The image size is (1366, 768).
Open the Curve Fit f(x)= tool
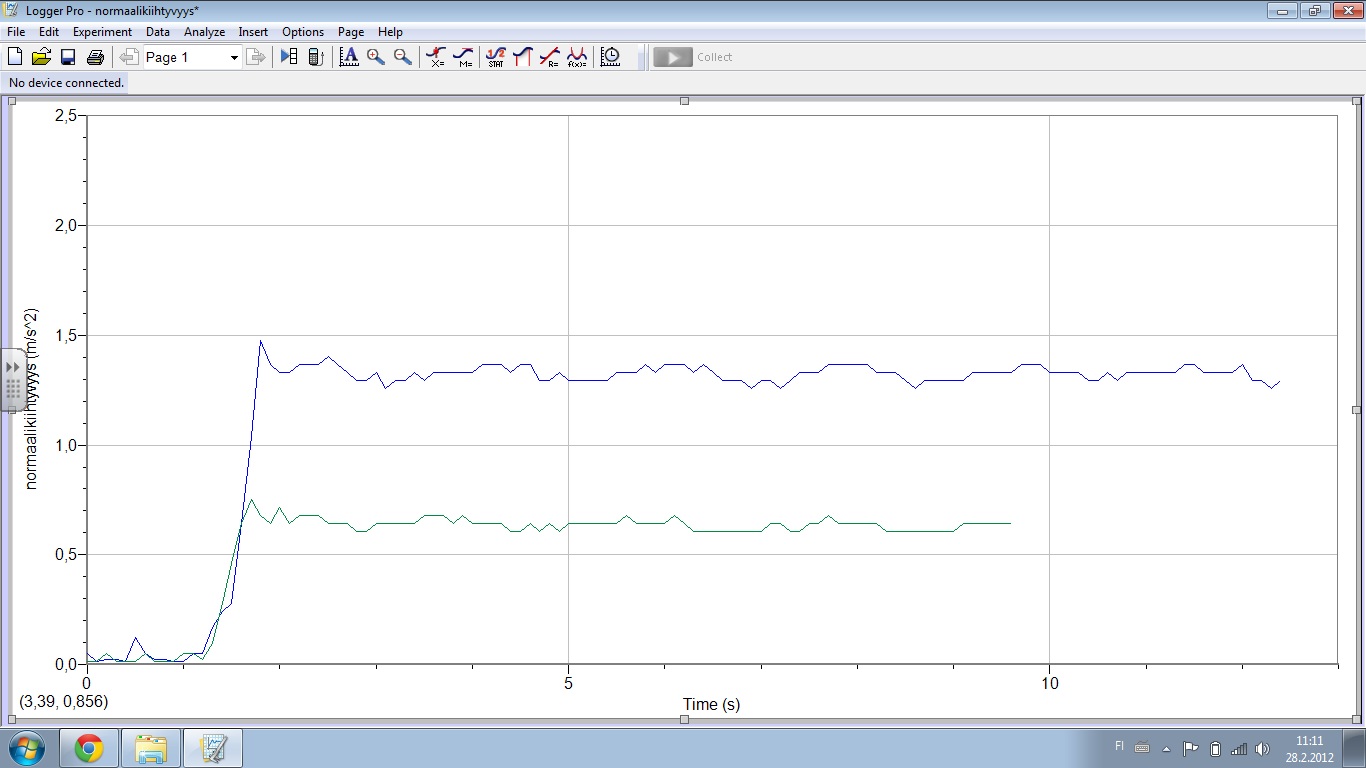(x=577, y=57)
